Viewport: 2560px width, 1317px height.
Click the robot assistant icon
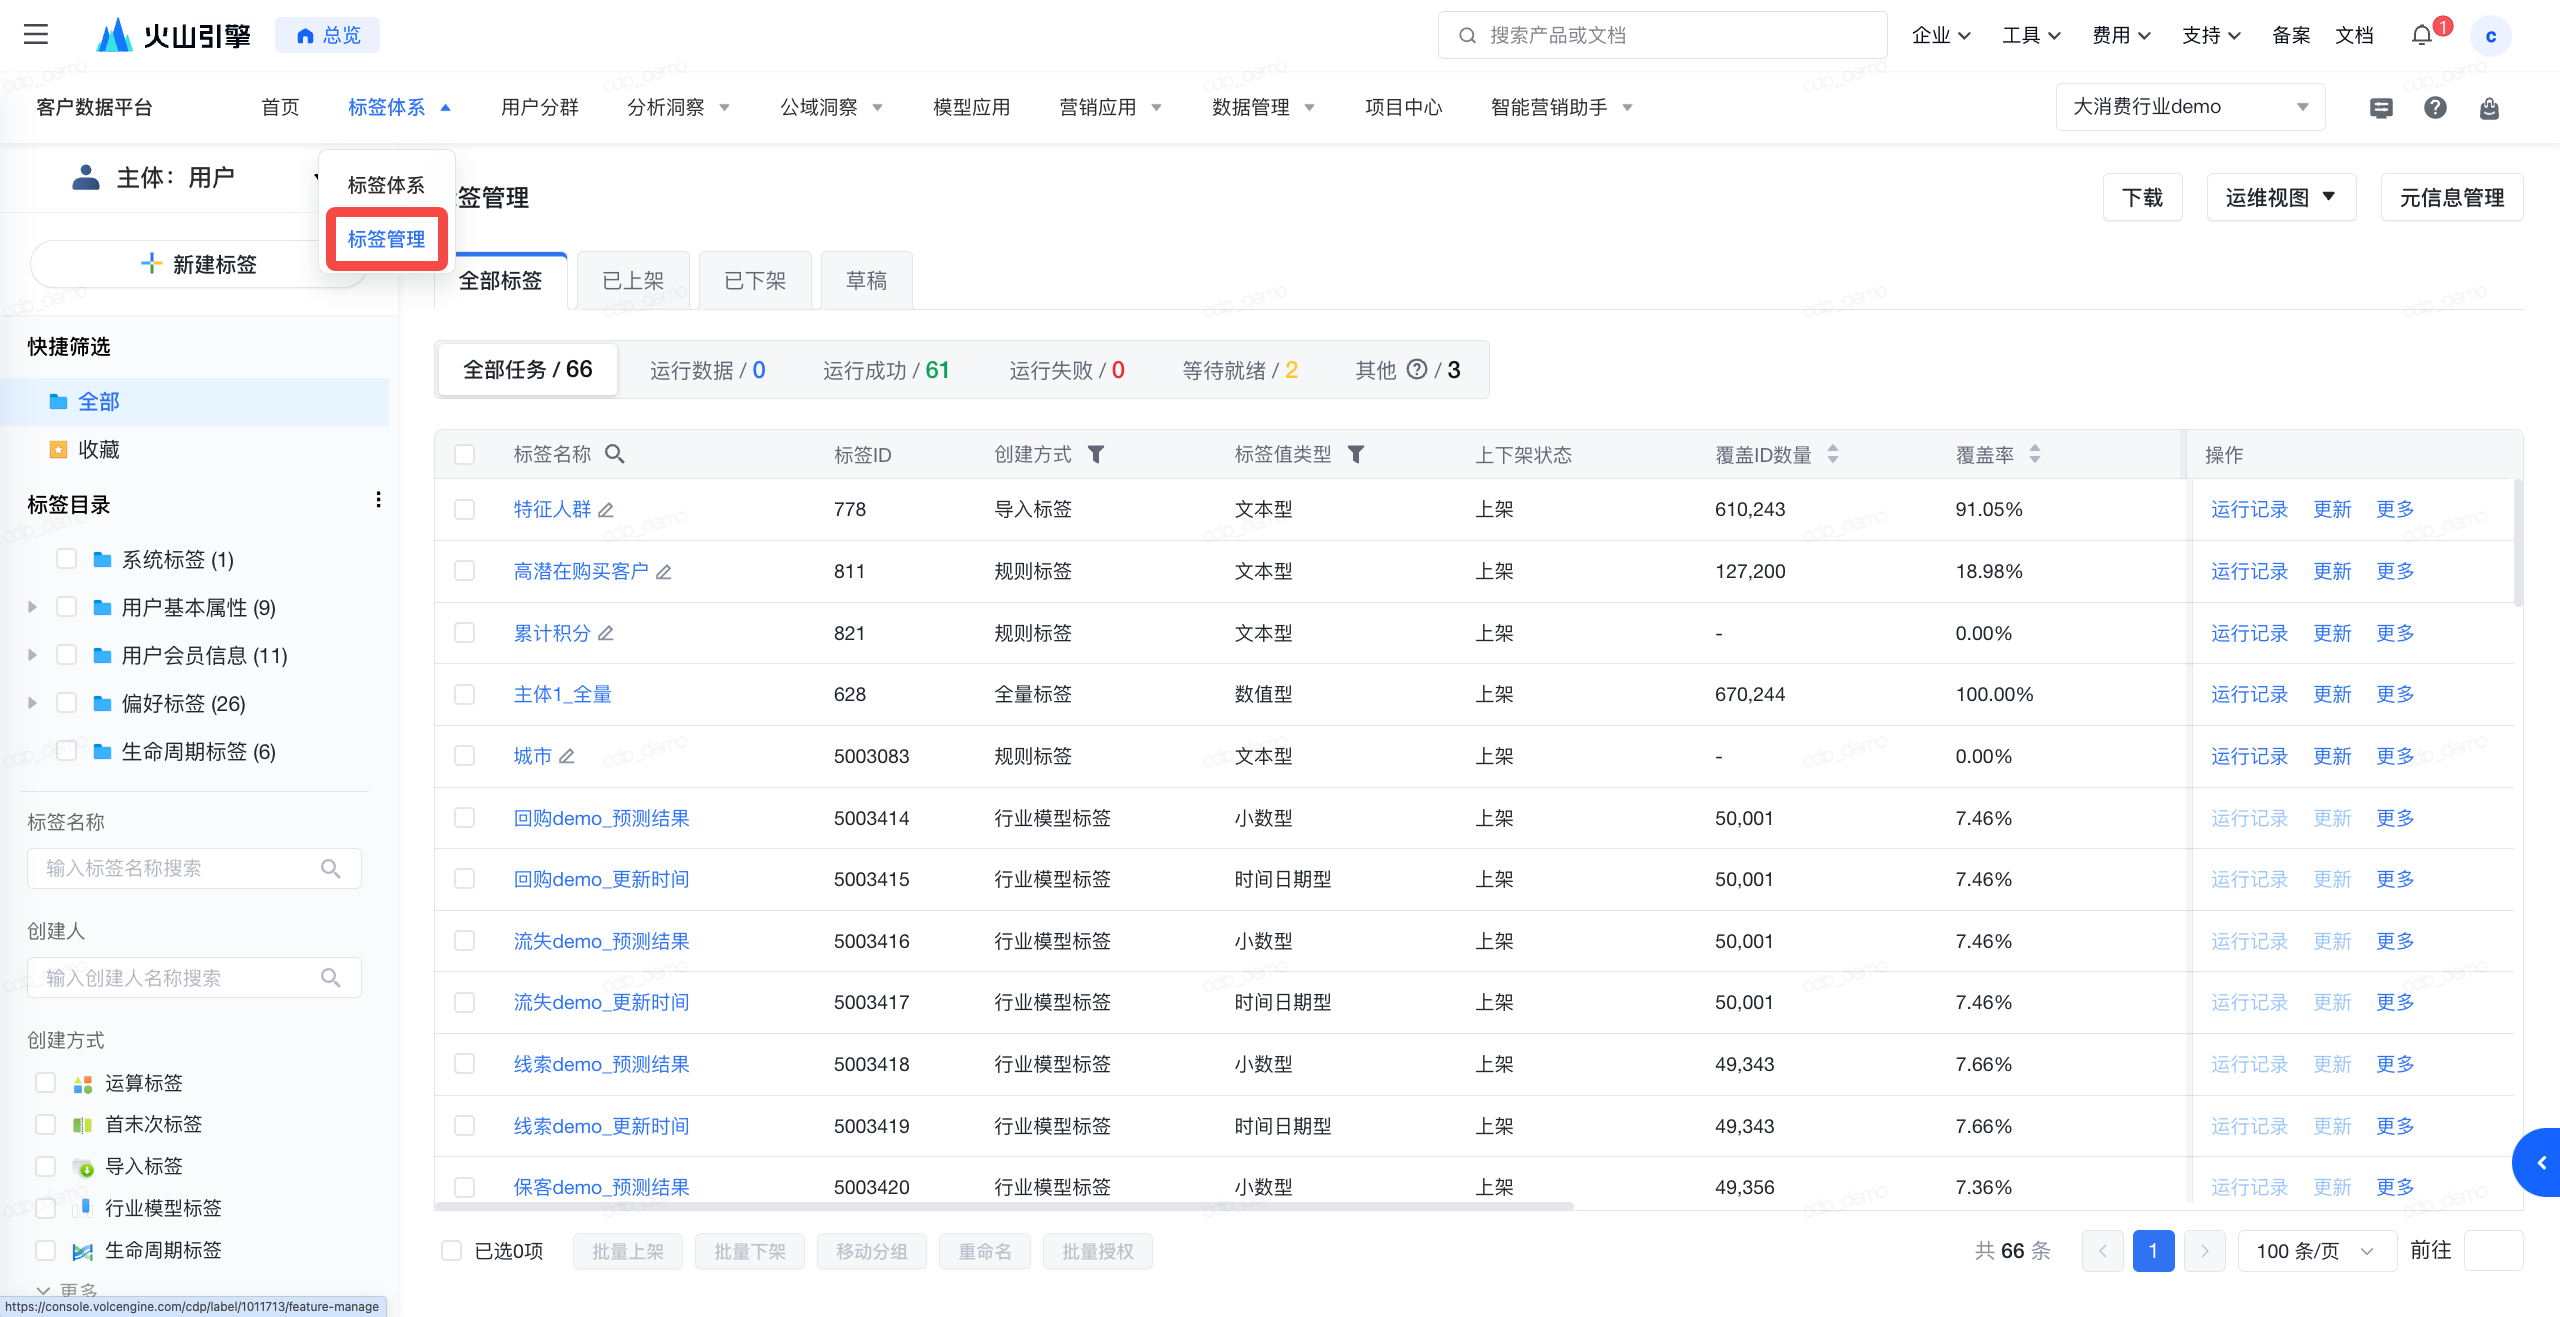point(2489,108)
